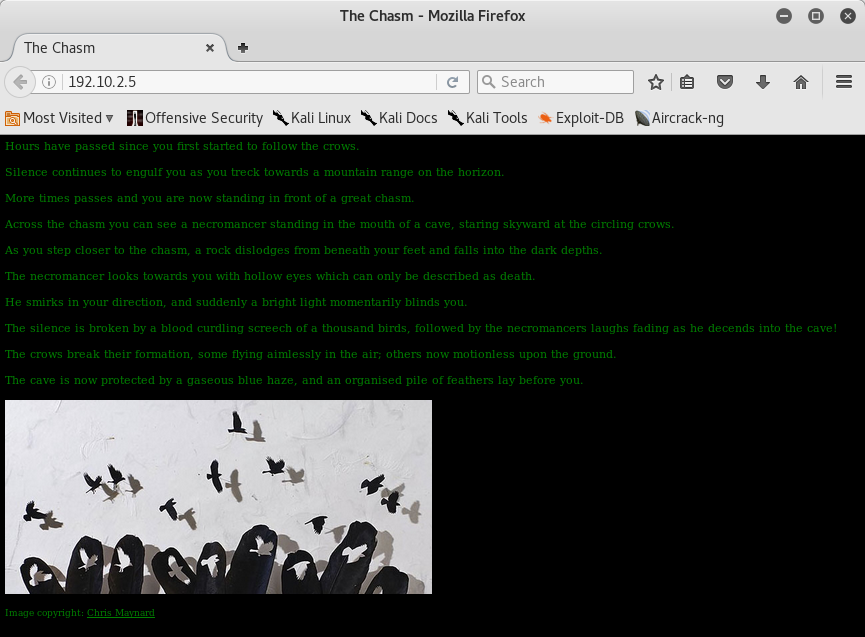Image resolution: width=865 pixels, height=637 pixels.
Task: Bookmark this page with the star icon
Action: tap(656, 82)
